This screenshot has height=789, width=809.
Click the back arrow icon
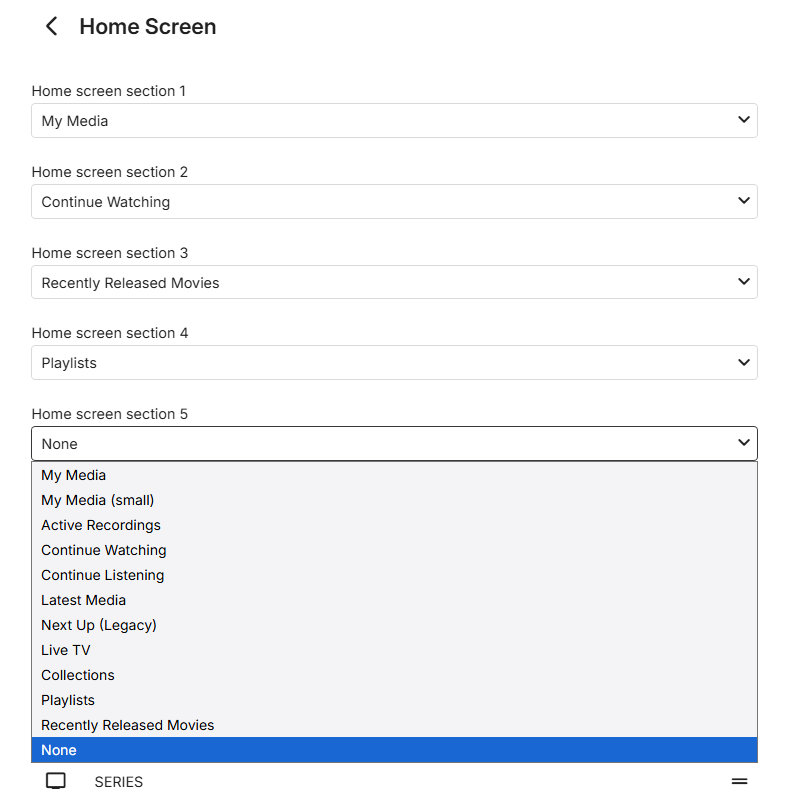tap(52, 27)
